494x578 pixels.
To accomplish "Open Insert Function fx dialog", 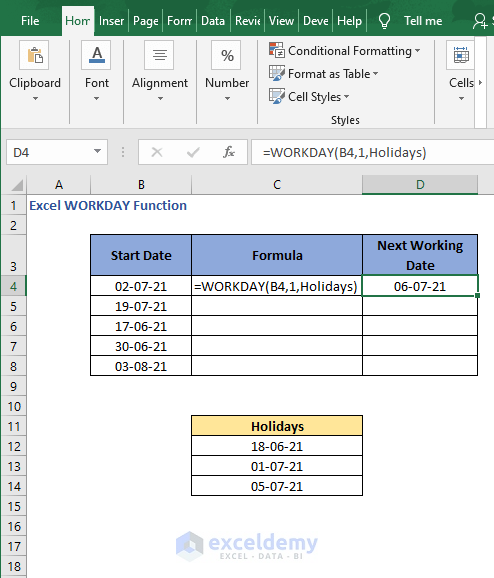I will (x=229, y=152).
